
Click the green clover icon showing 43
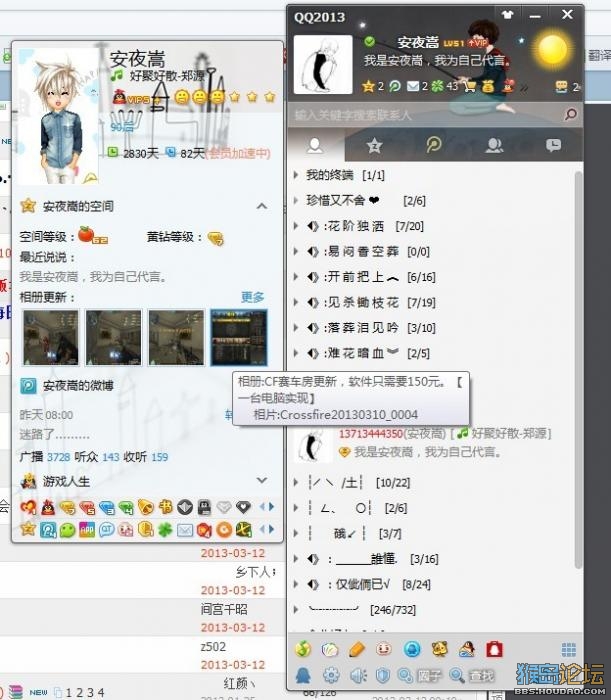tap(437, 86)
